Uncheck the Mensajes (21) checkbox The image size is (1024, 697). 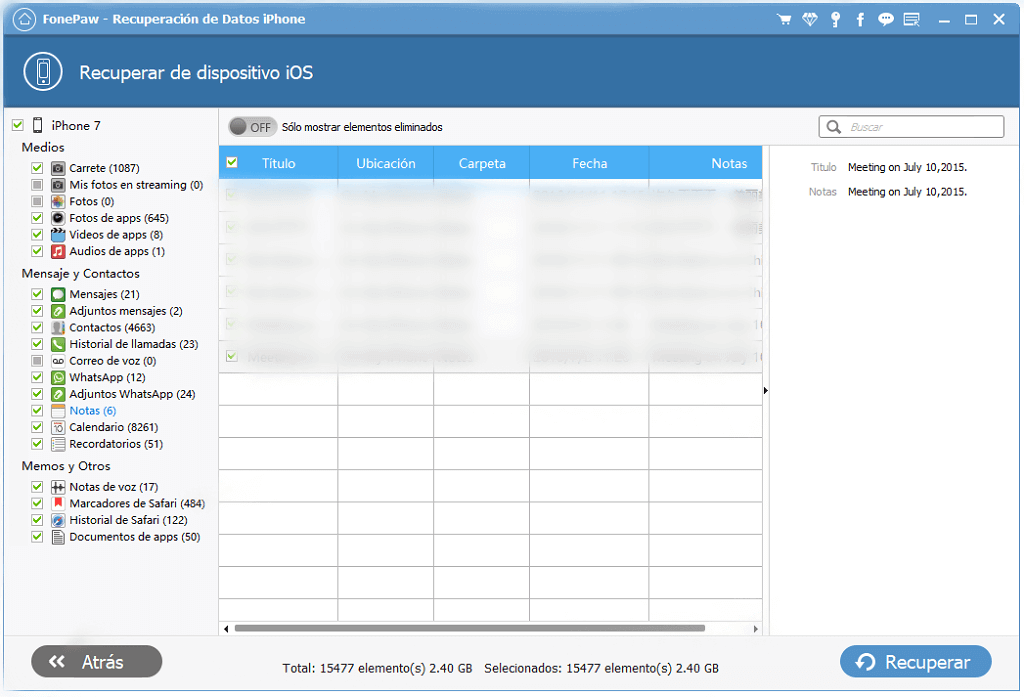coord(37,294)
